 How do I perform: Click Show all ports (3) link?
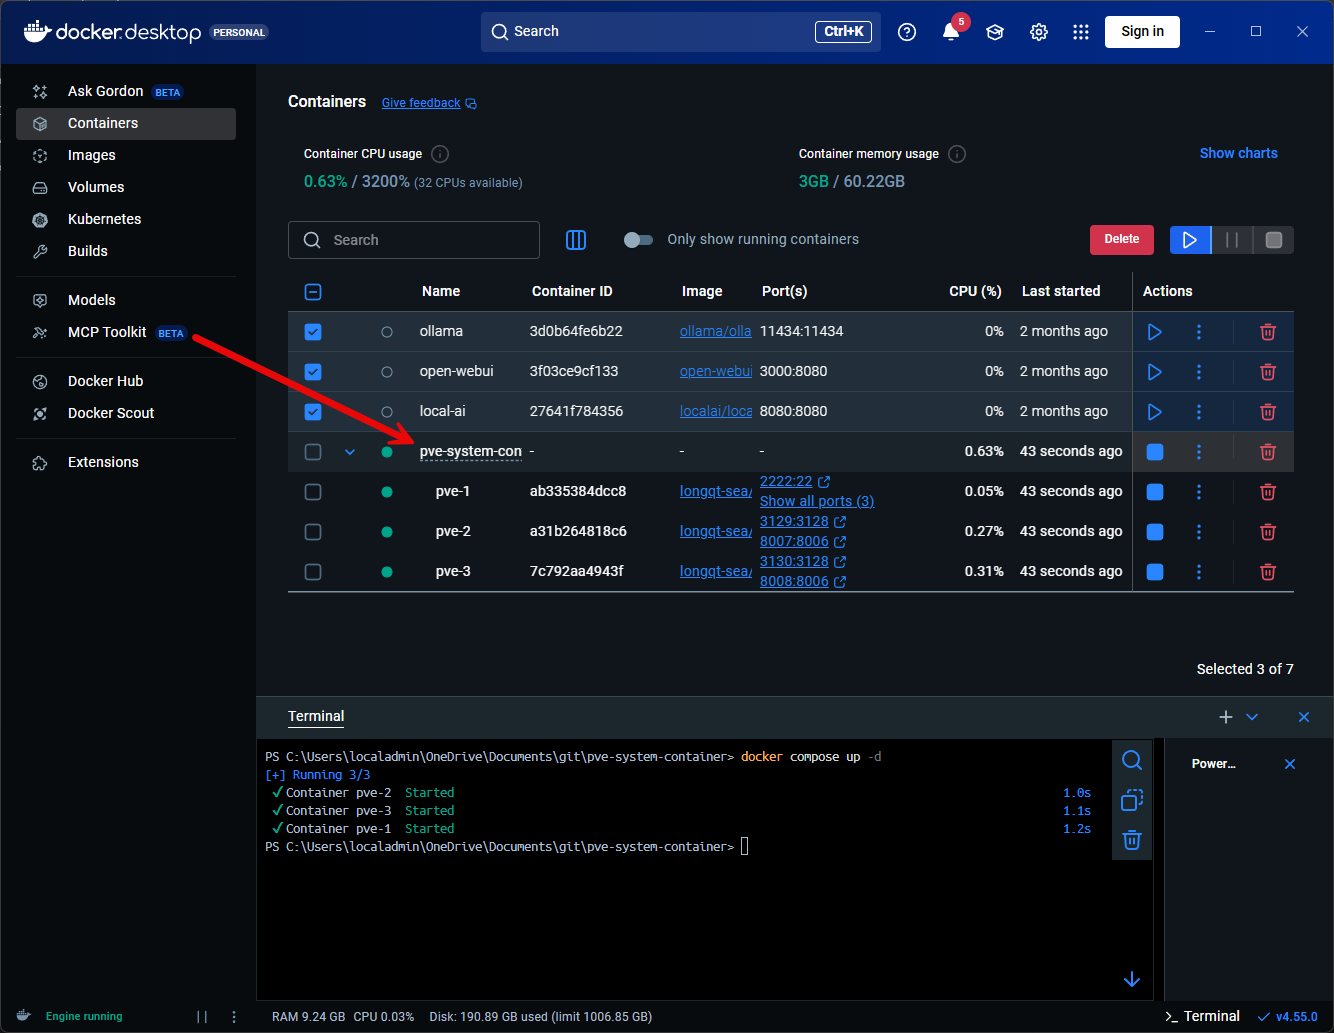tap(817, 501)
